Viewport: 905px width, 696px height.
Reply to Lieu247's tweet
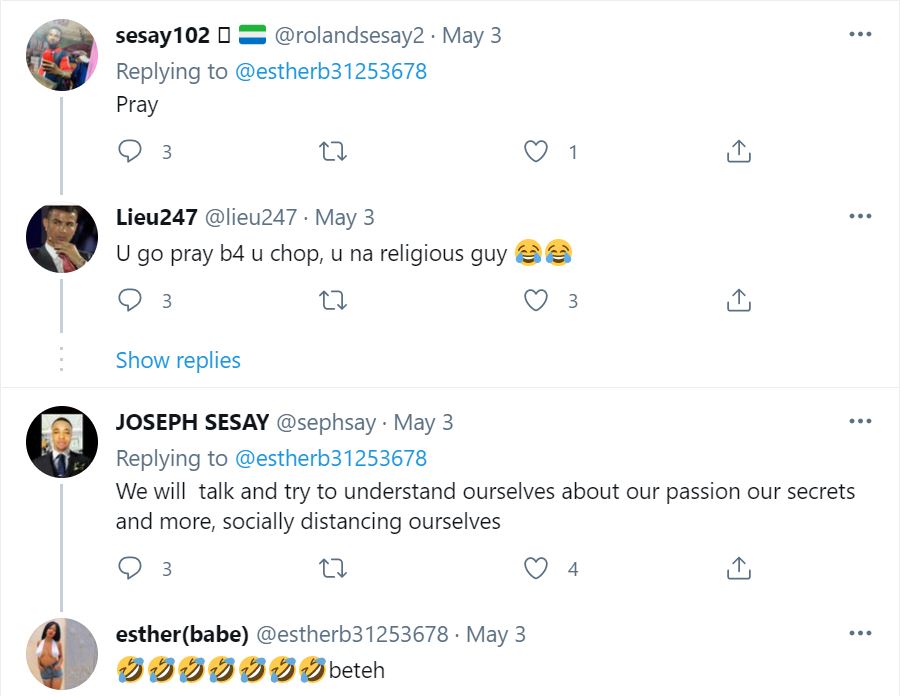tap(131, 300)
